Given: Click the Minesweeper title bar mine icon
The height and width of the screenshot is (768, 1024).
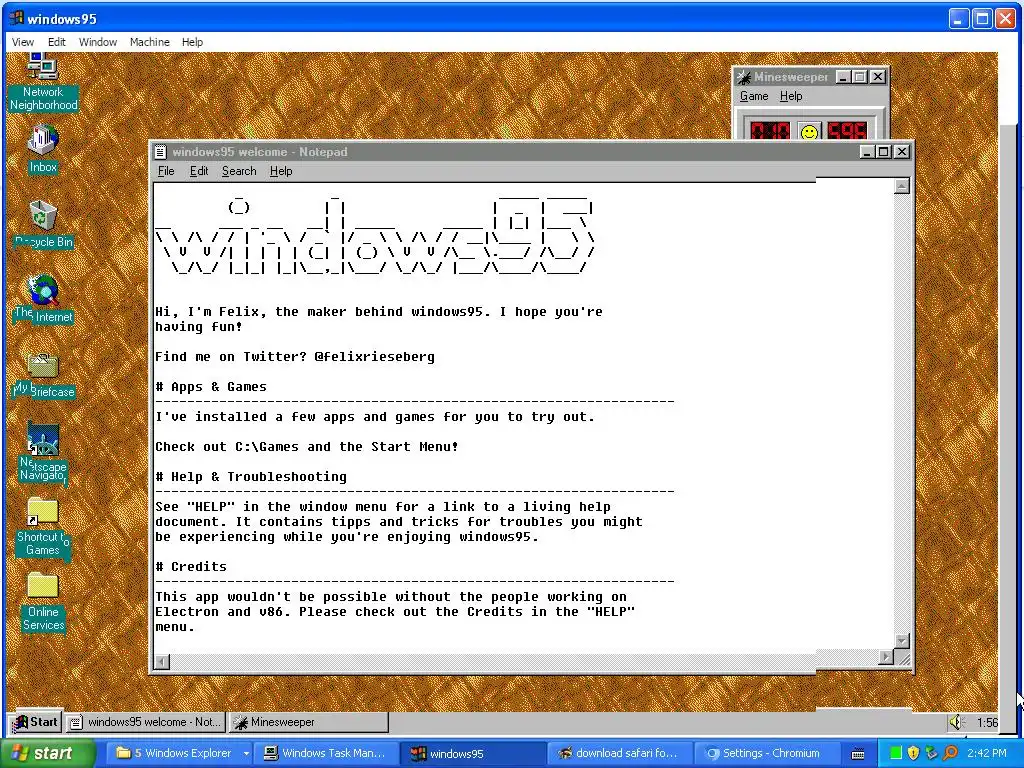Looking at the screenshot, I should click(743, 77).
